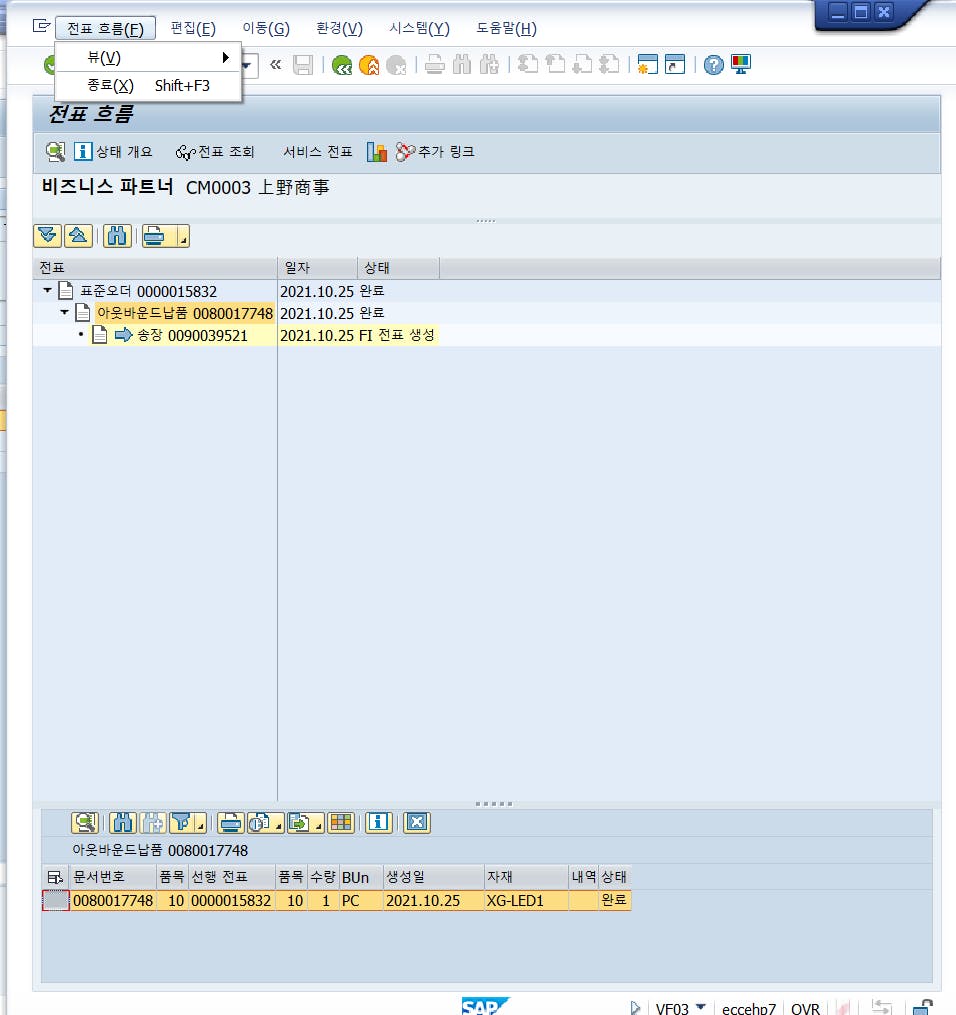Click the grid Find binoculars icon

click(x=123, y=823)
